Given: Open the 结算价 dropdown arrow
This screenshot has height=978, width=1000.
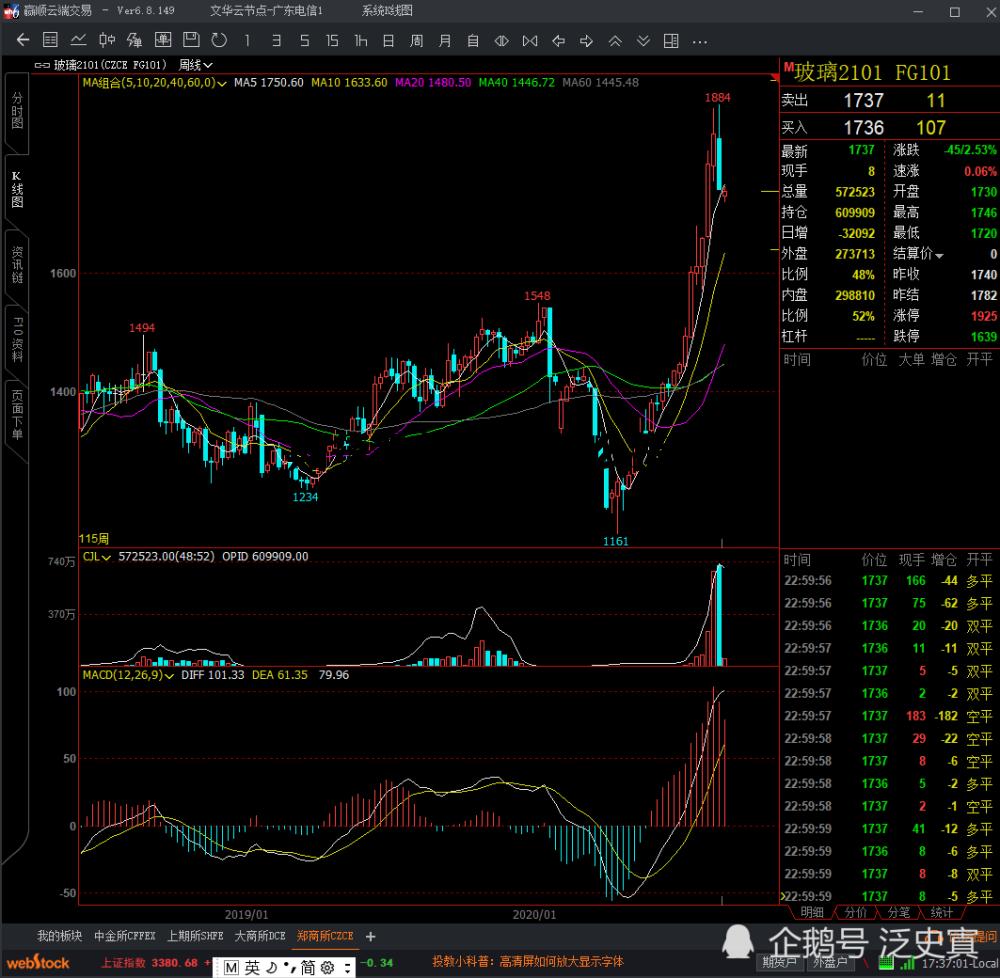Looking at the screenshot, I should (939, 255).
